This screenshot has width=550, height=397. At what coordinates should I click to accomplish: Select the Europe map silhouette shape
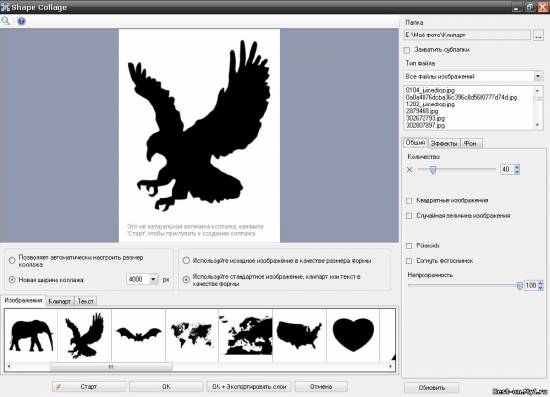(x=246, y=335)
